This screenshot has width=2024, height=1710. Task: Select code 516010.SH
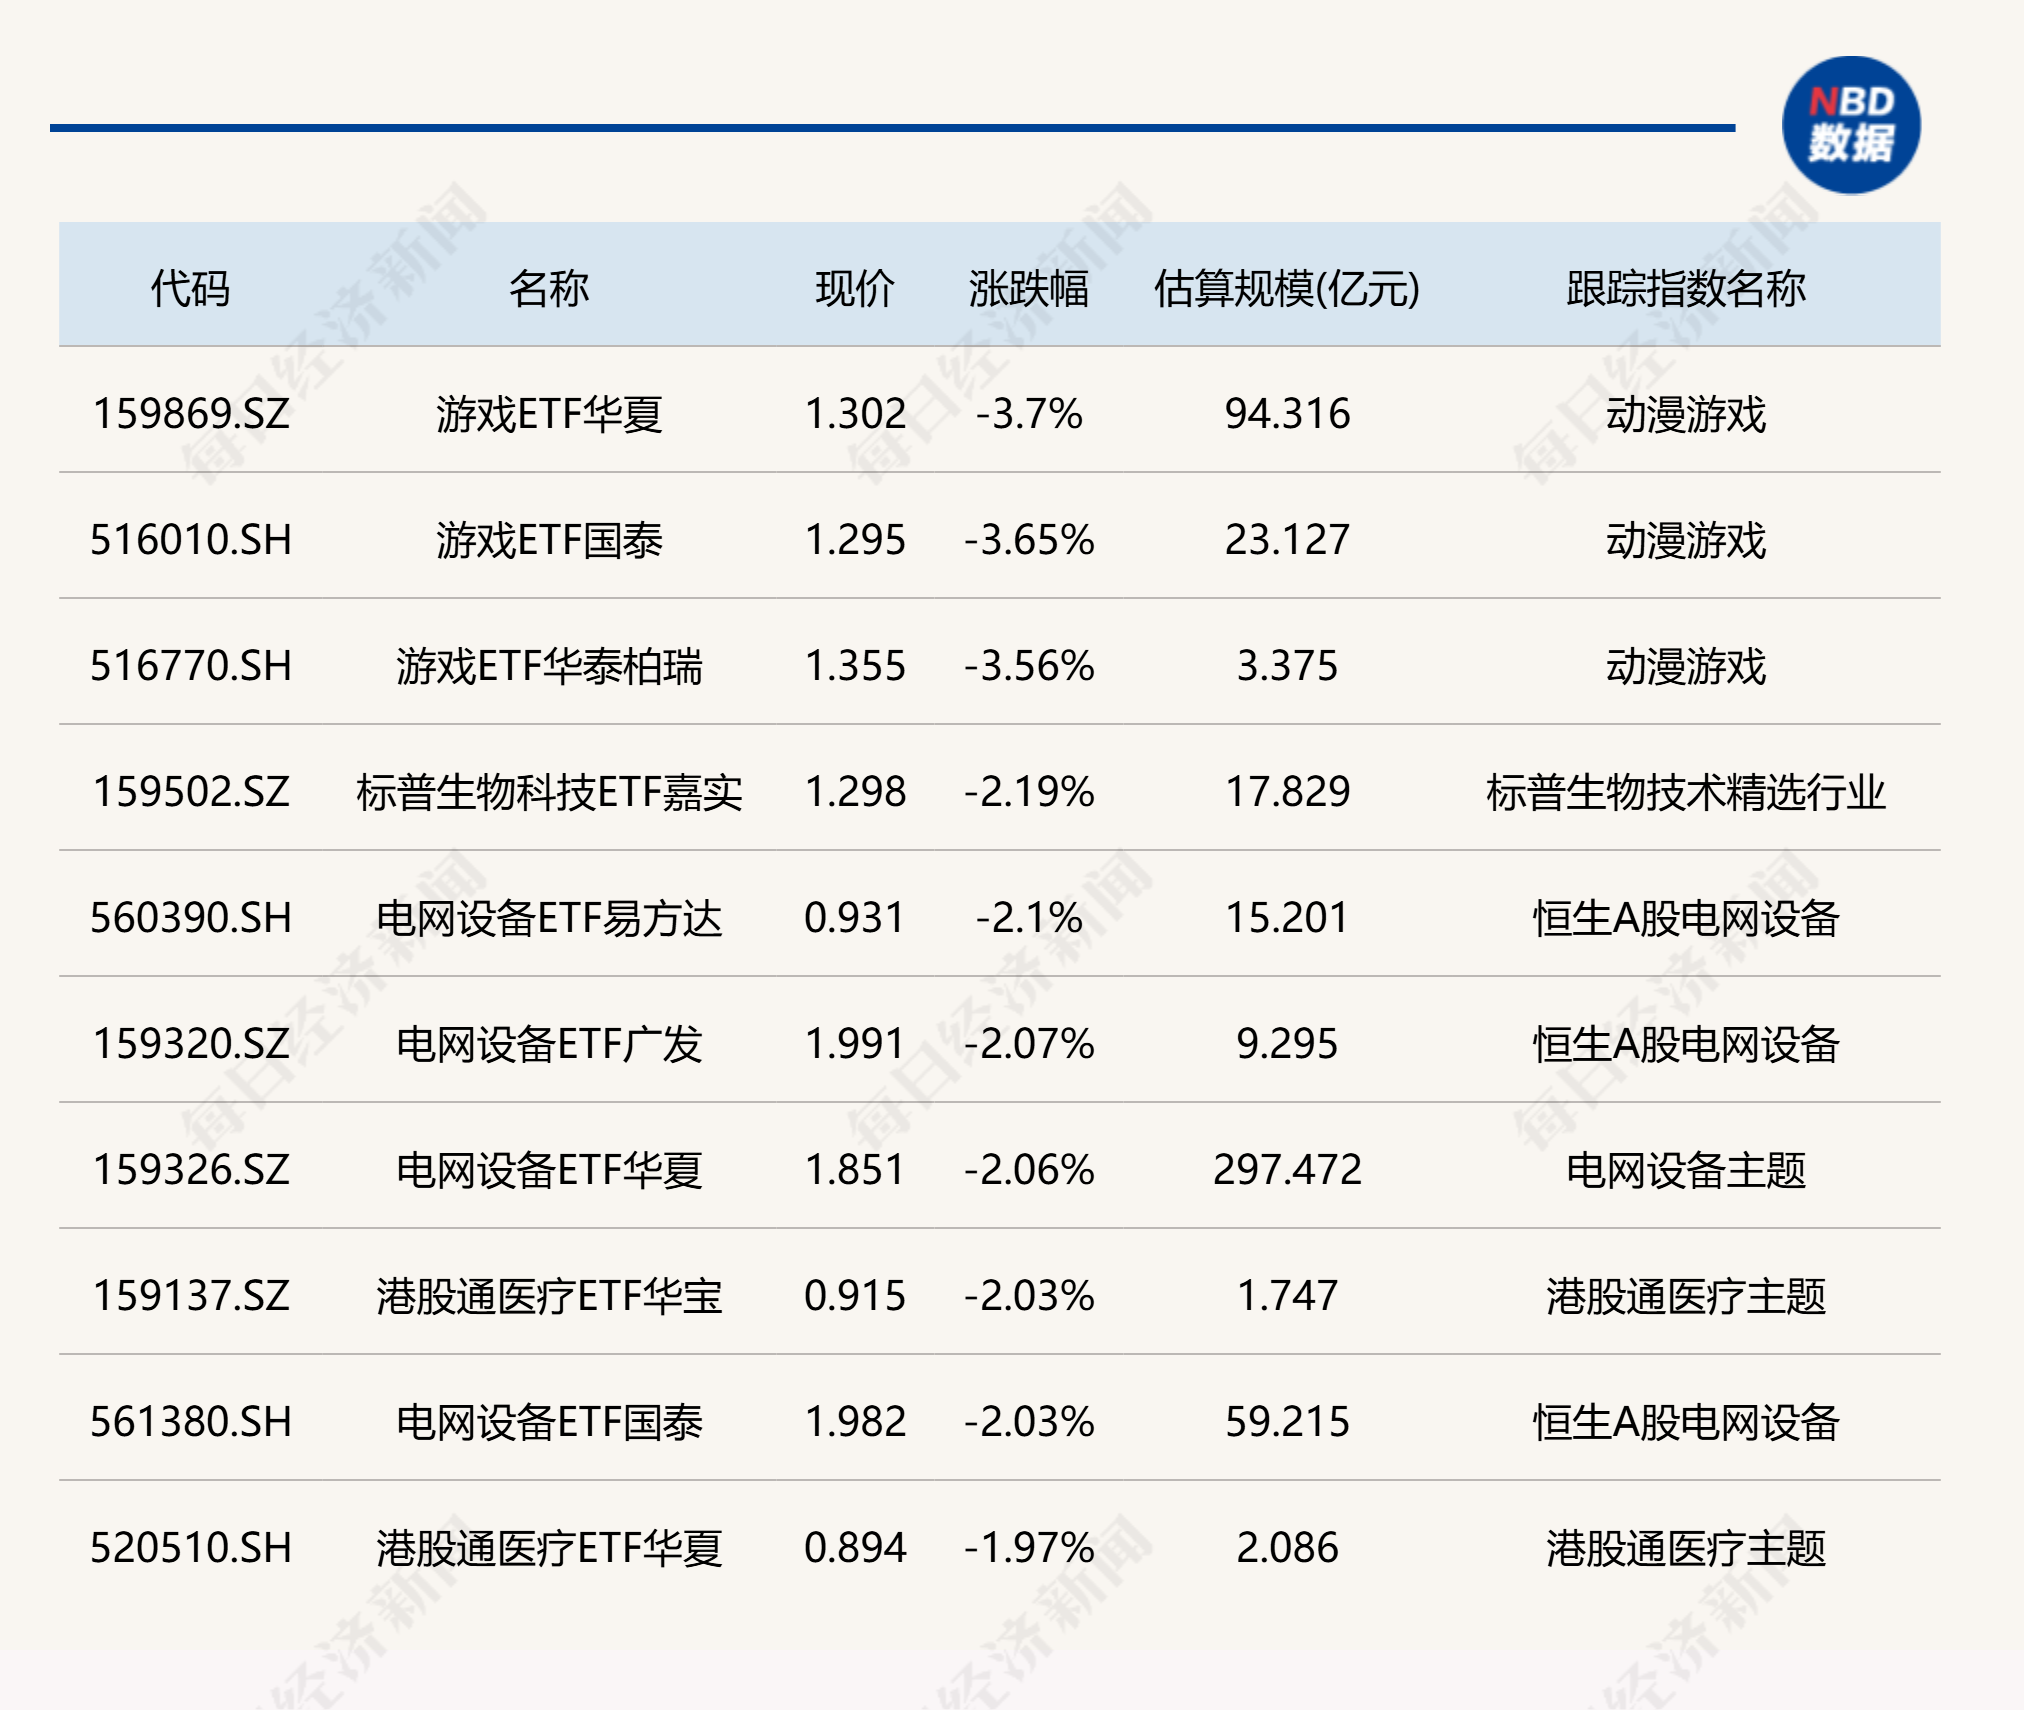196,540
